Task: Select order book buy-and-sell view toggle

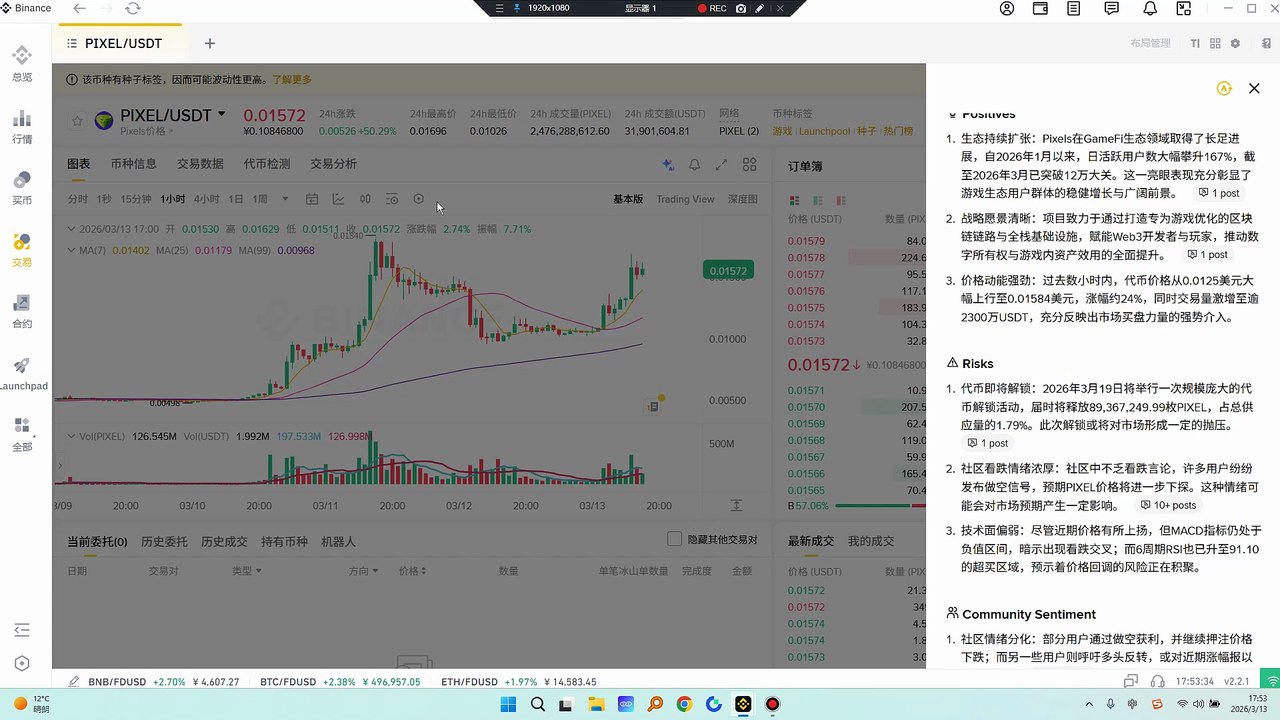Action: pyautogui.click(x=795, y=201)
